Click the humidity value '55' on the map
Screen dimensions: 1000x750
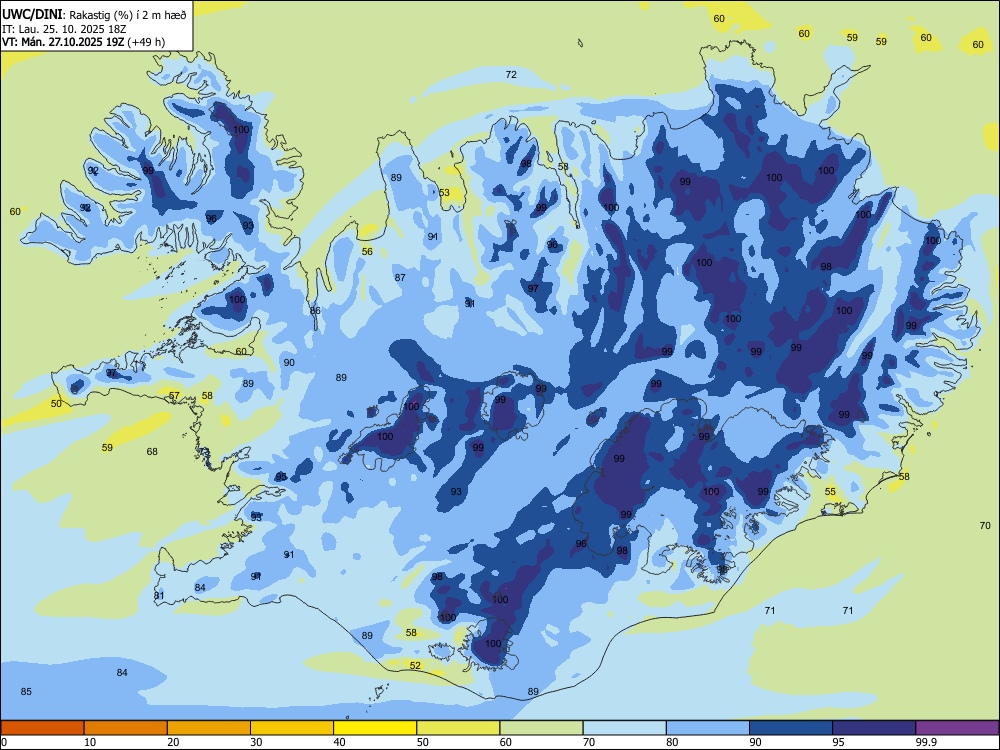click(830, 492)
